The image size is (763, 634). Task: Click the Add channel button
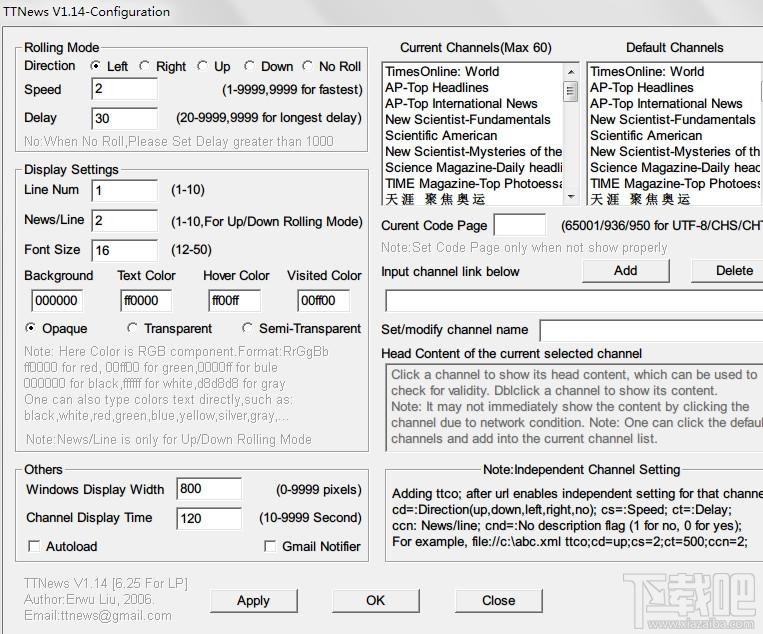(x=626, y=271)
